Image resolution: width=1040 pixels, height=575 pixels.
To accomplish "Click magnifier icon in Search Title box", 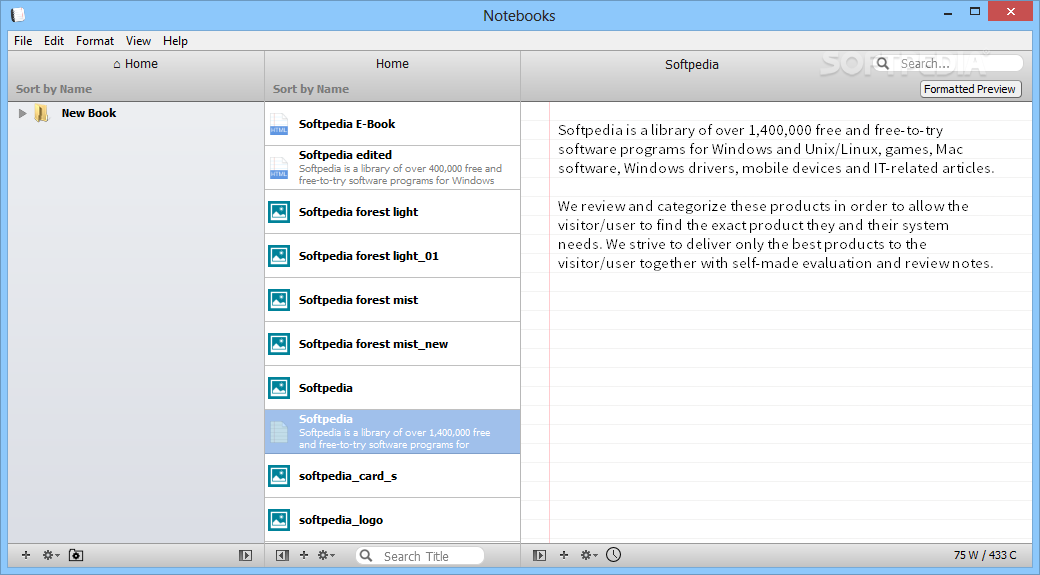I will (x=366, y=556).
